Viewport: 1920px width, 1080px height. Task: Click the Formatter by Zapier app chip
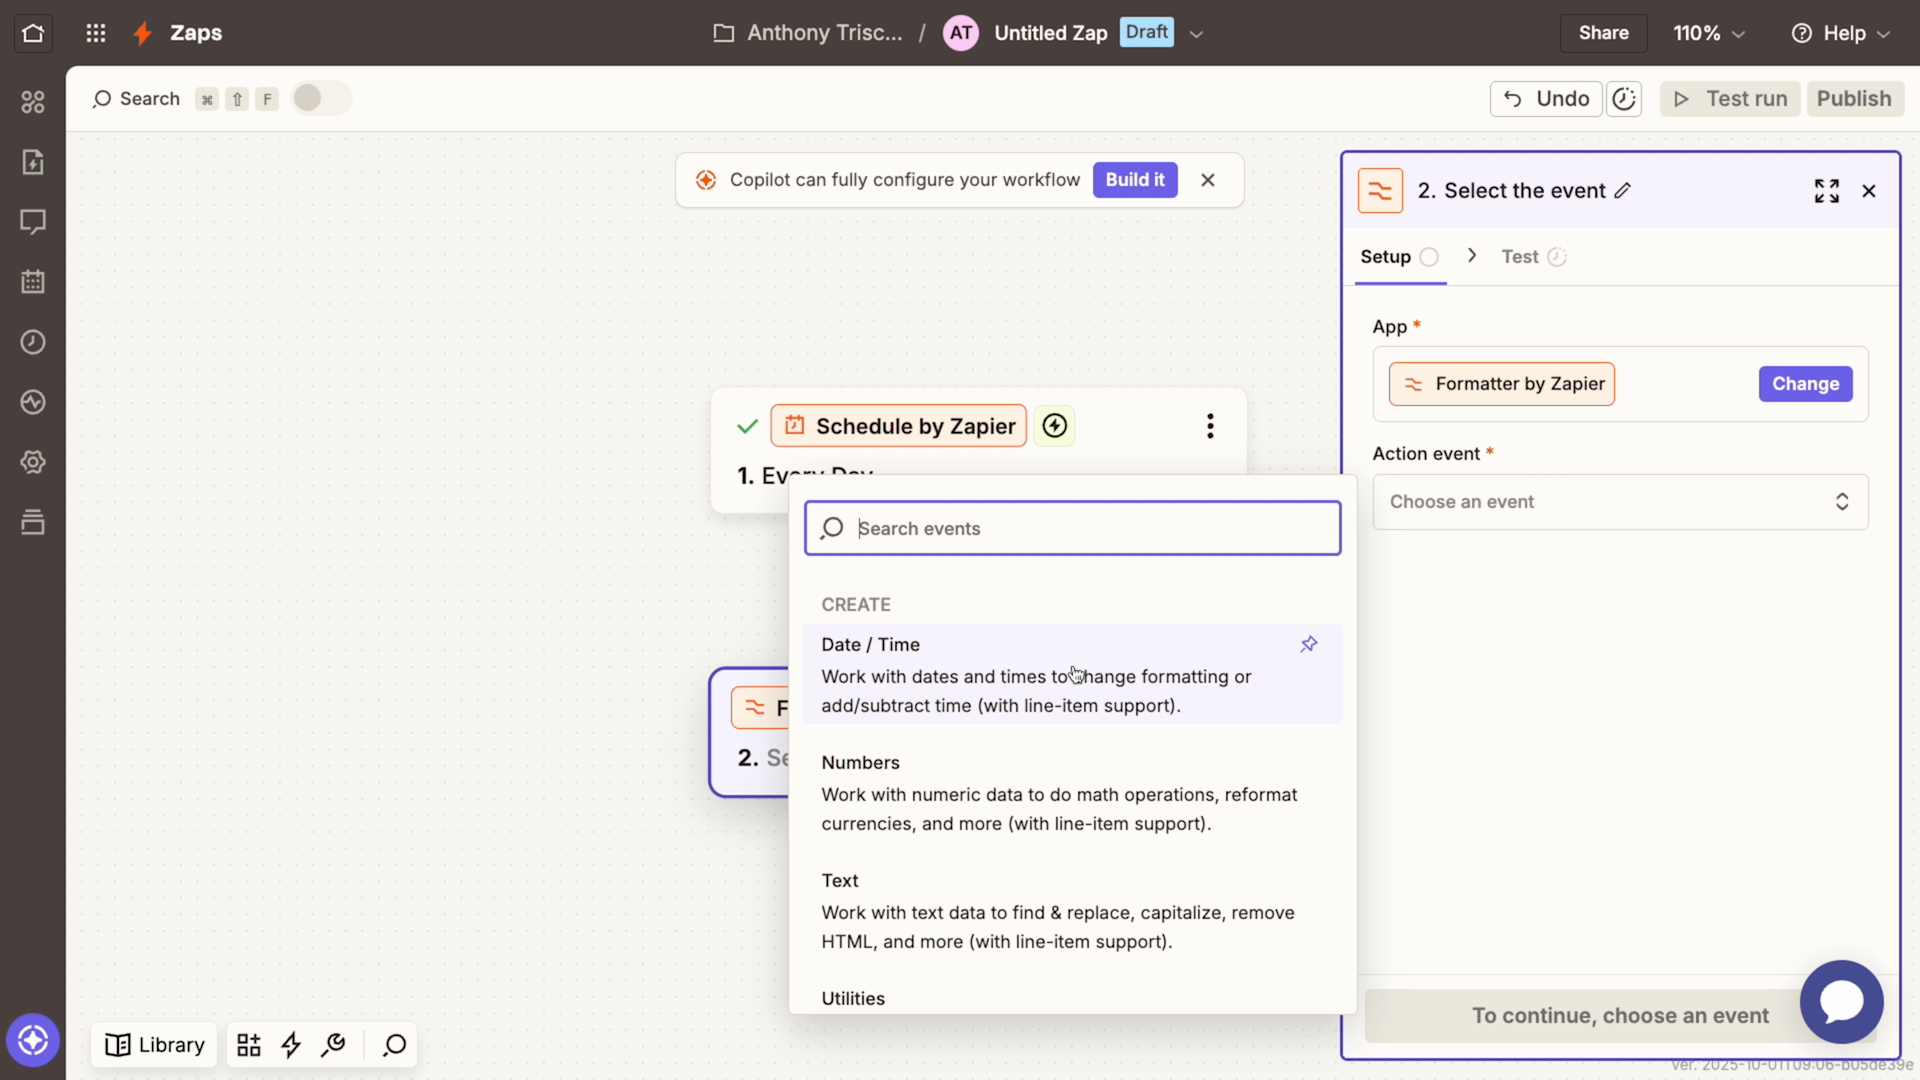coord(1501,384)
